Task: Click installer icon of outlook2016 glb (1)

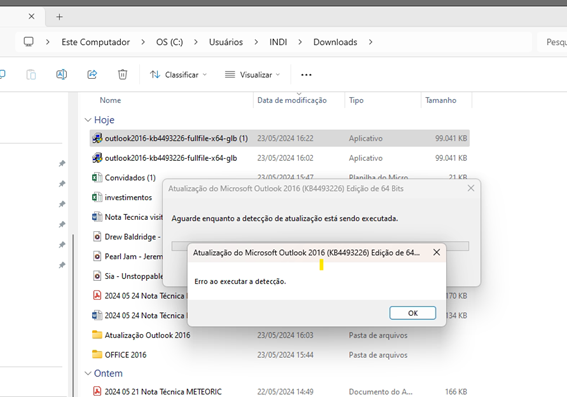Action: click(97, 138)
